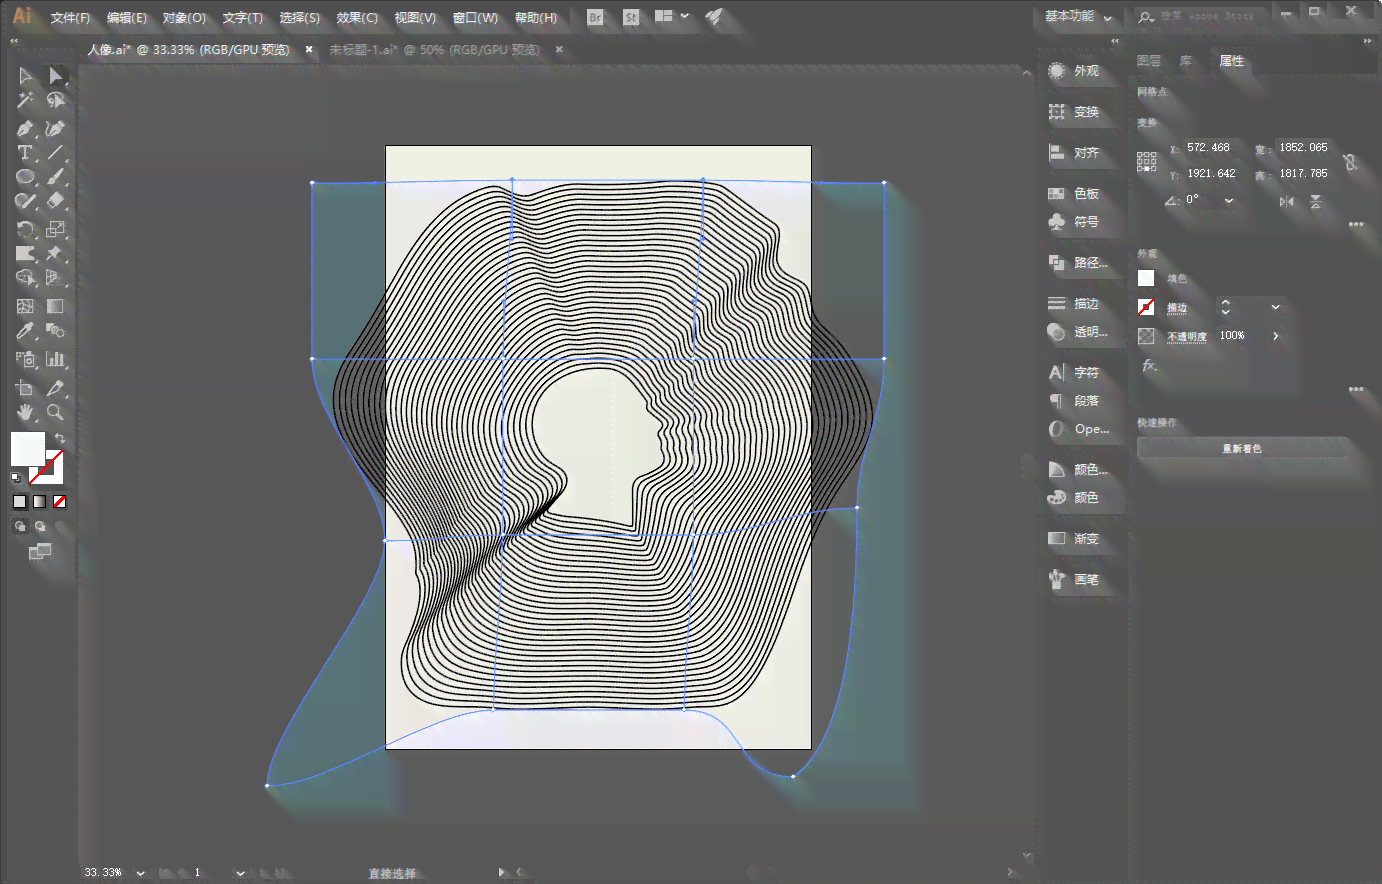
Task: Click the flip vertical icon in transform
Action: coord(1316,201)
